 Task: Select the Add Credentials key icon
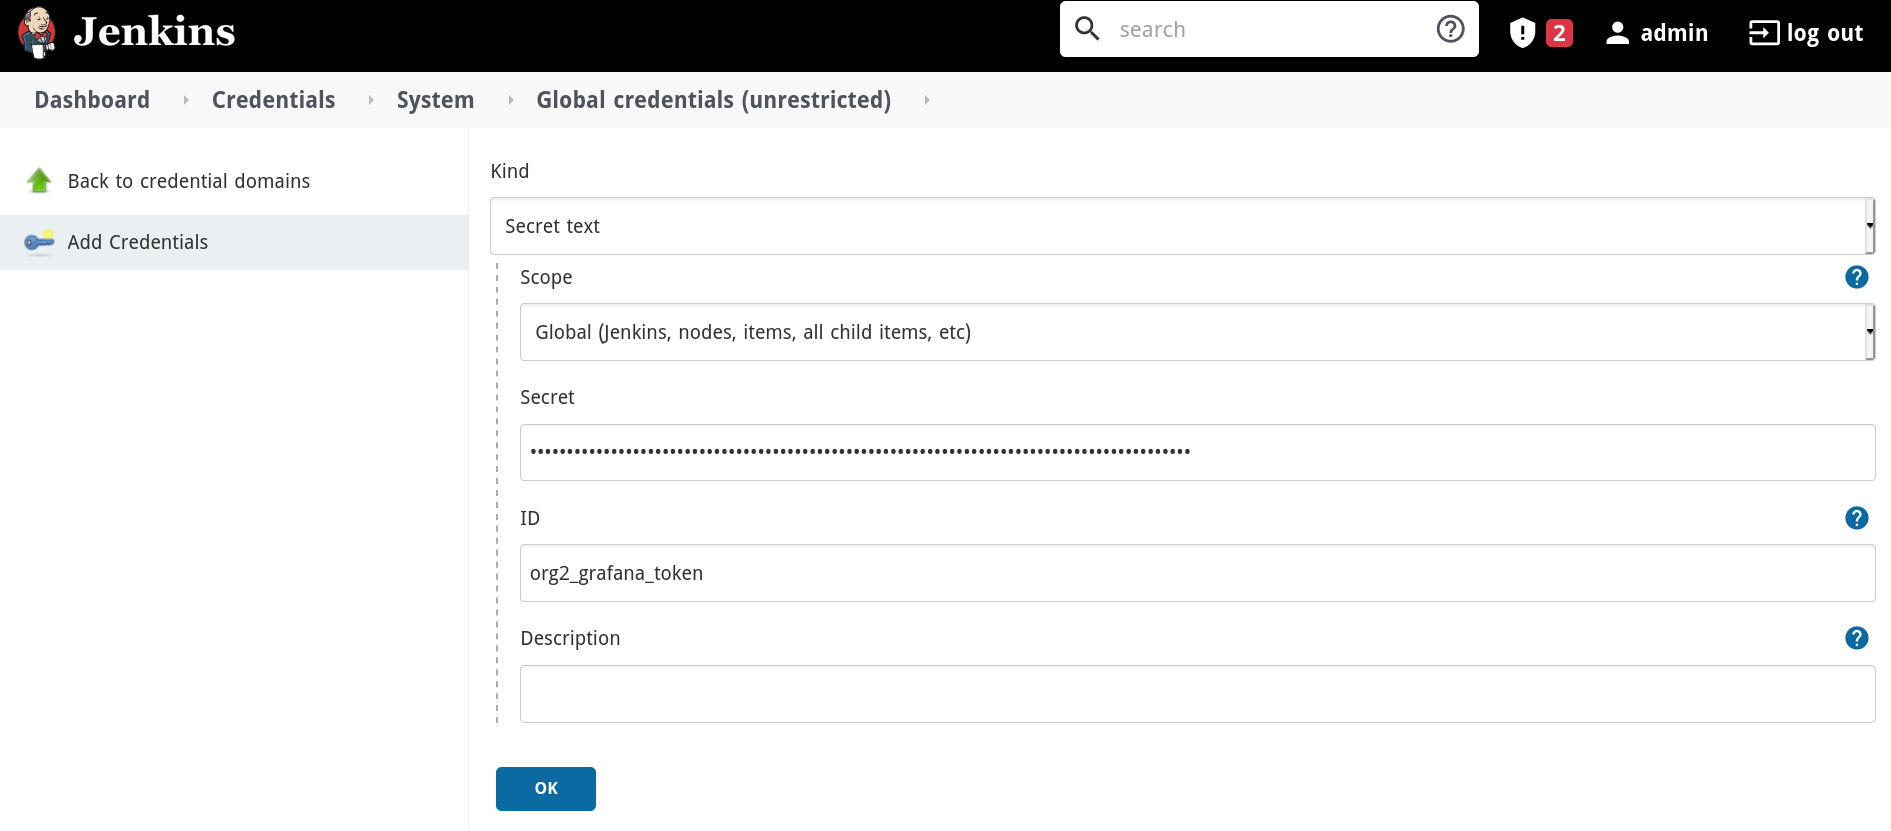[x=39, y=242]
